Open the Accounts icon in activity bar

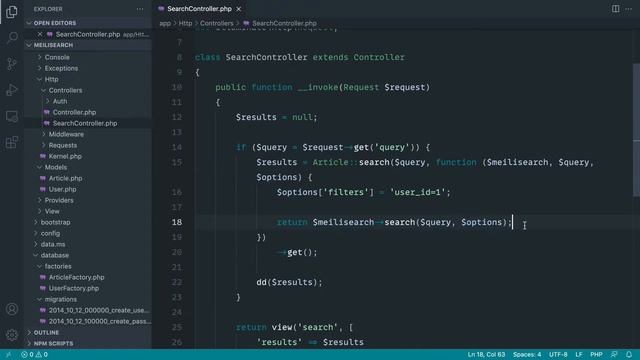[12, 309]
